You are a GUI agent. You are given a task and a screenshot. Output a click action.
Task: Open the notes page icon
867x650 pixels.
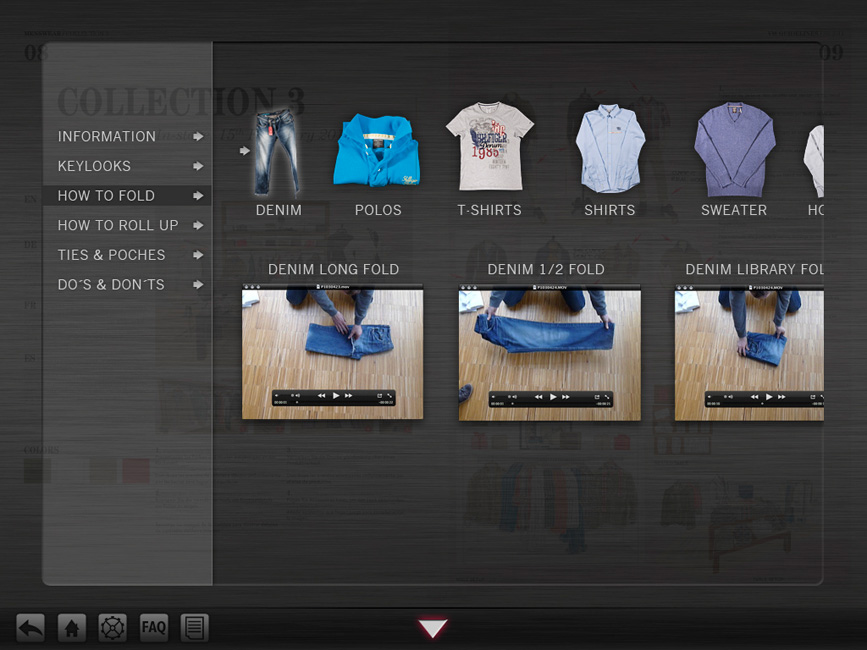coord(194,628)
